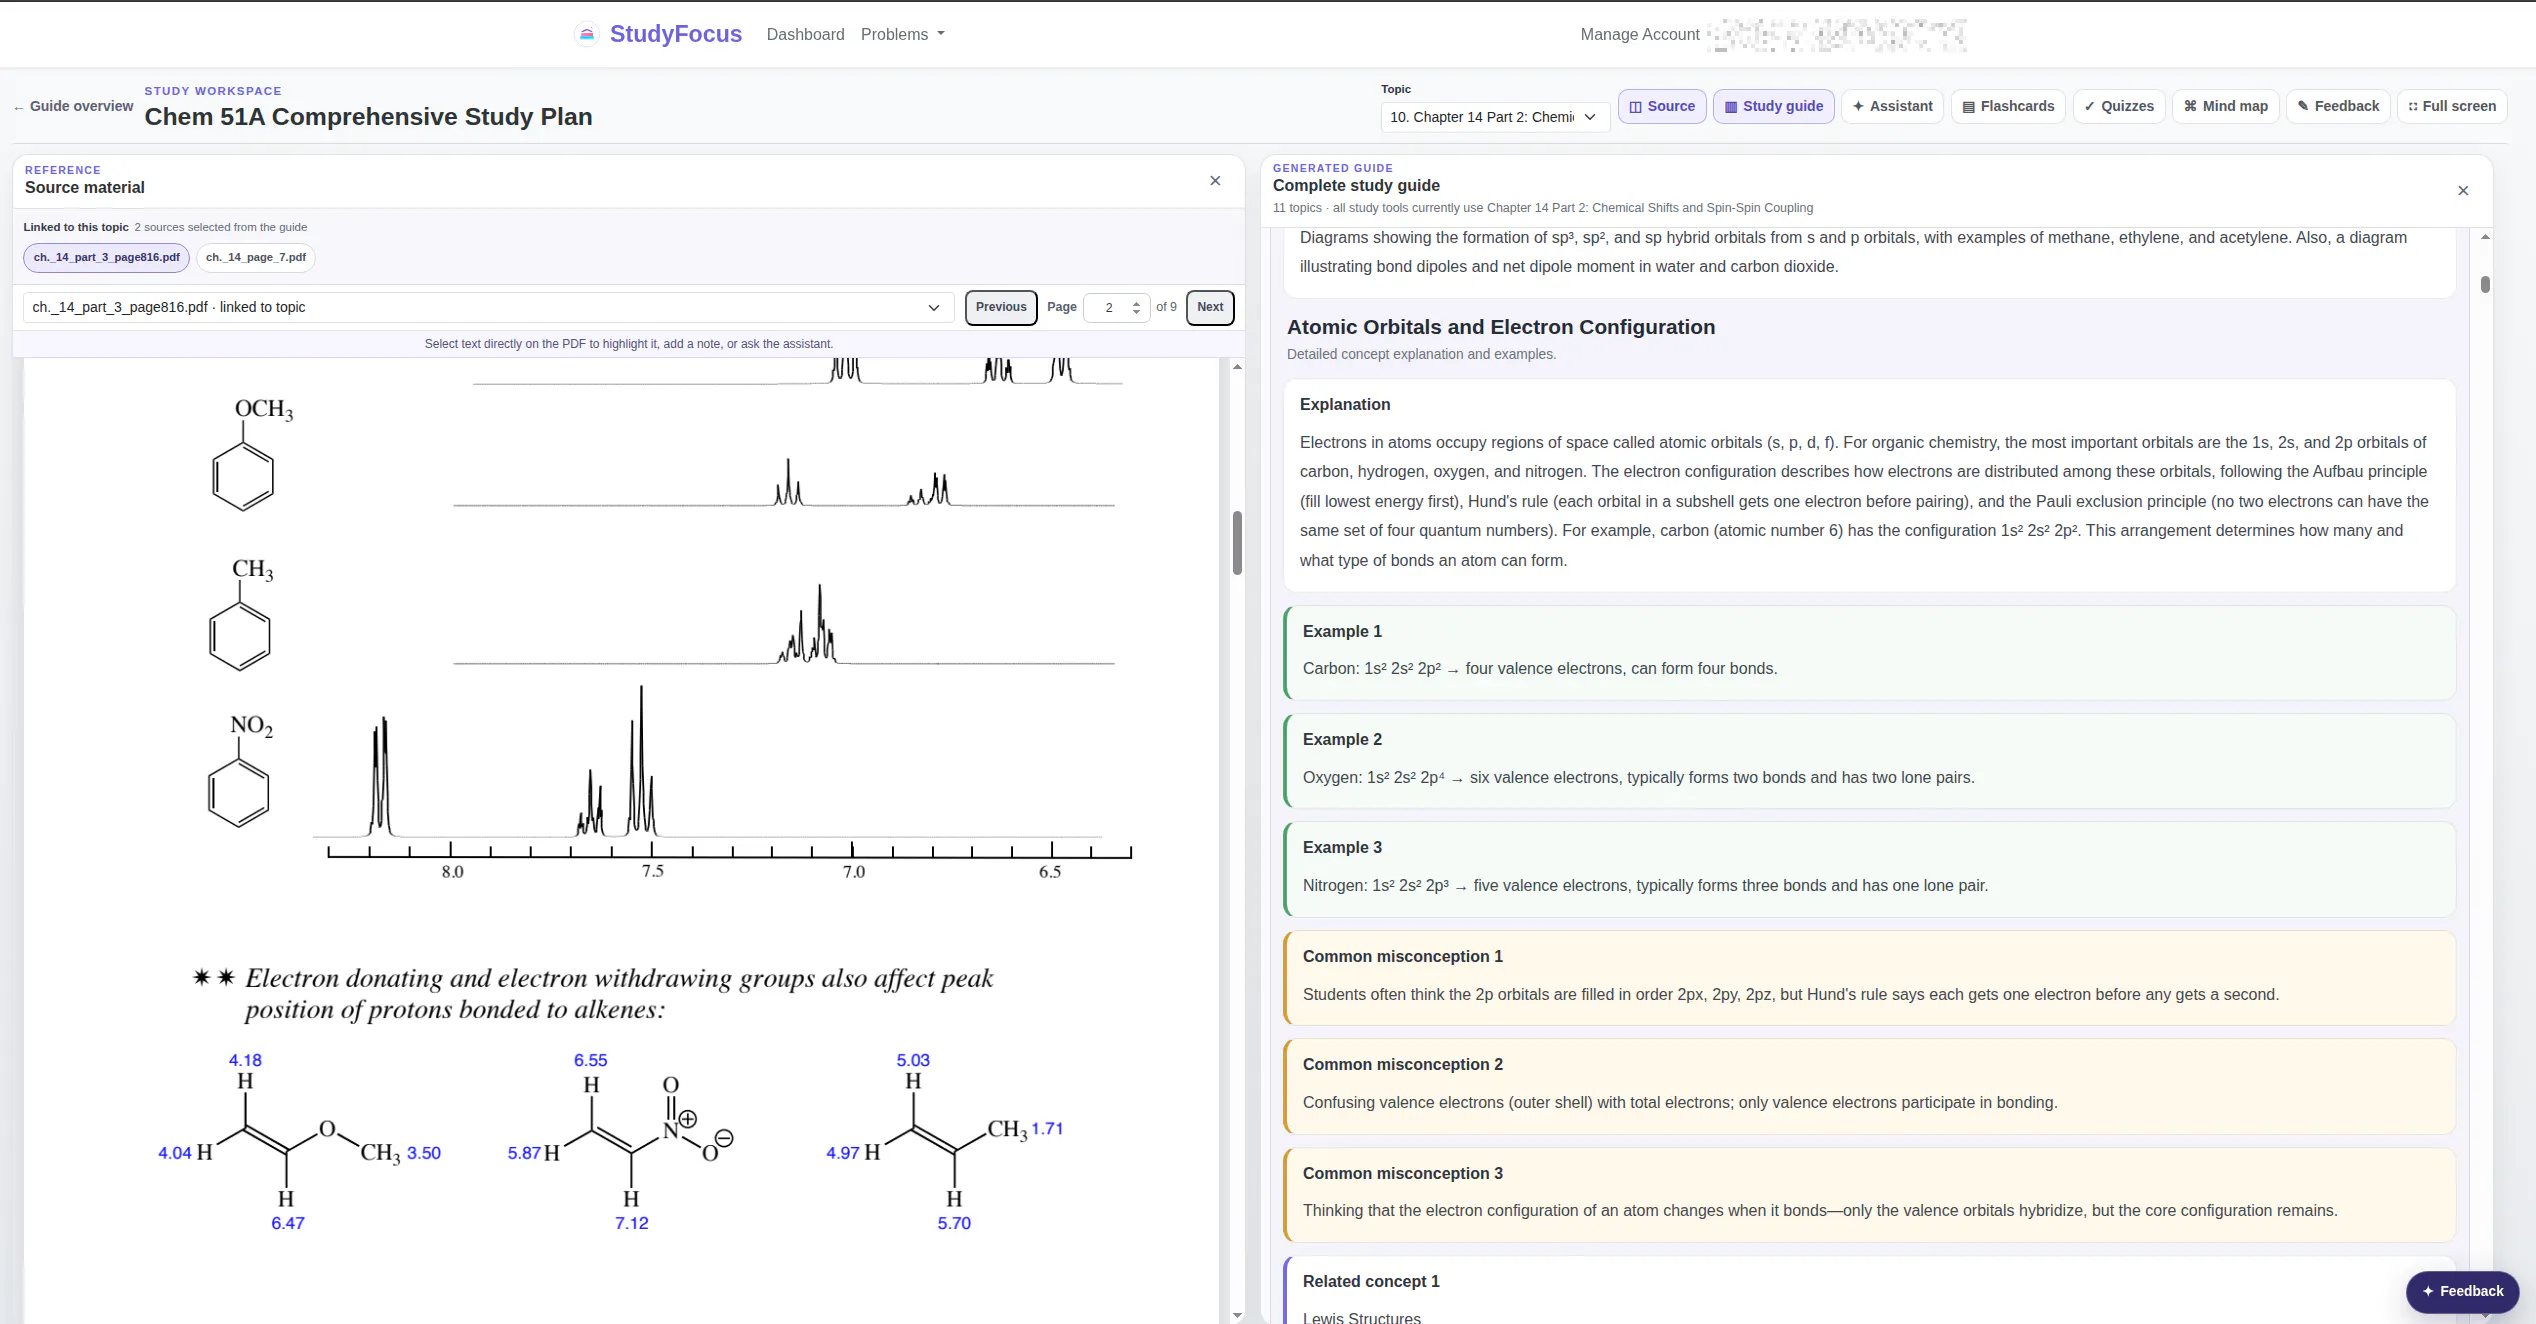This screenshot has width=2536, height=1324.
Task: Open the Mind map view
Action: click(2225, 106)
